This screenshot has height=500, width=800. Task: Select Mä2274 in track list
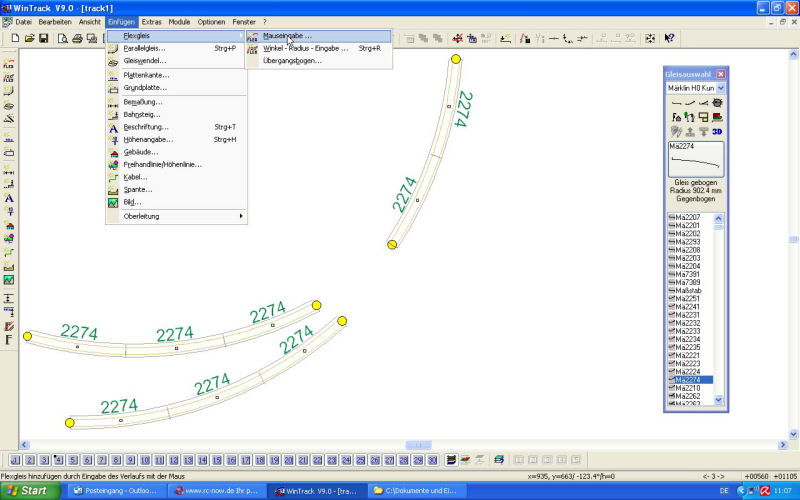[x=688, y=380]
